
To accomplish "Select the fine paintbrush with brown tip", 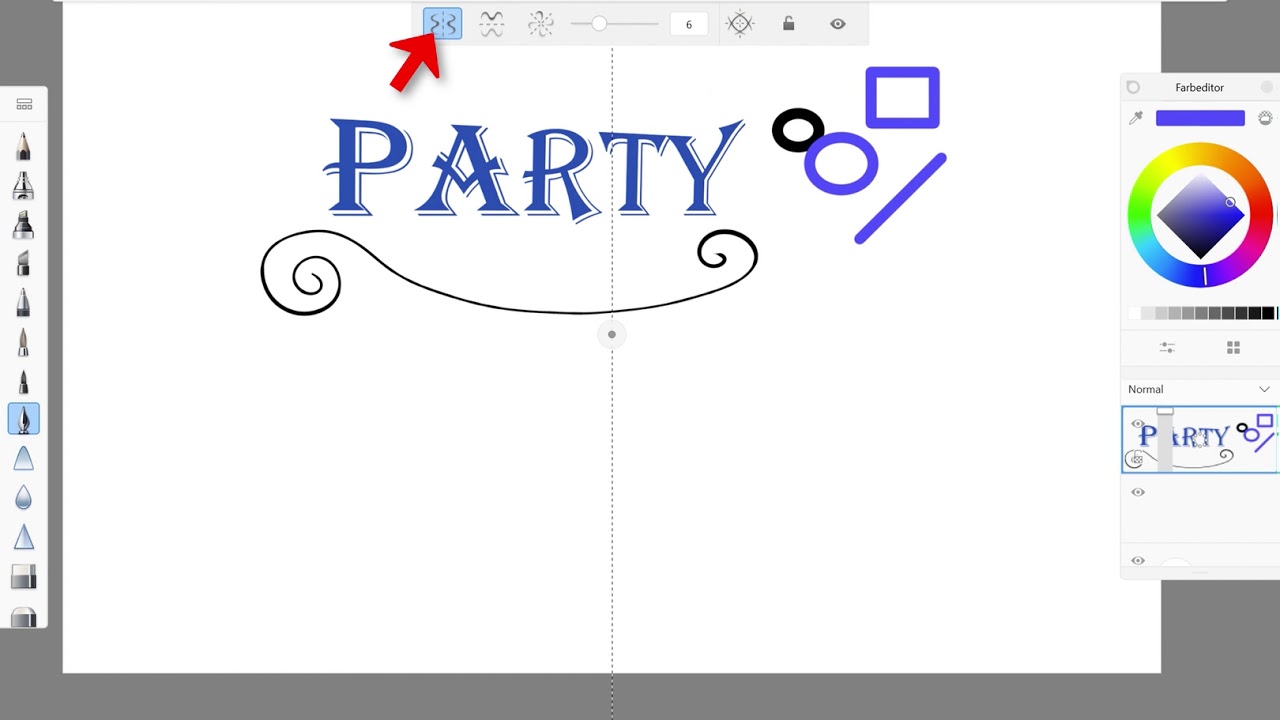I will click(x=24, y=341).
